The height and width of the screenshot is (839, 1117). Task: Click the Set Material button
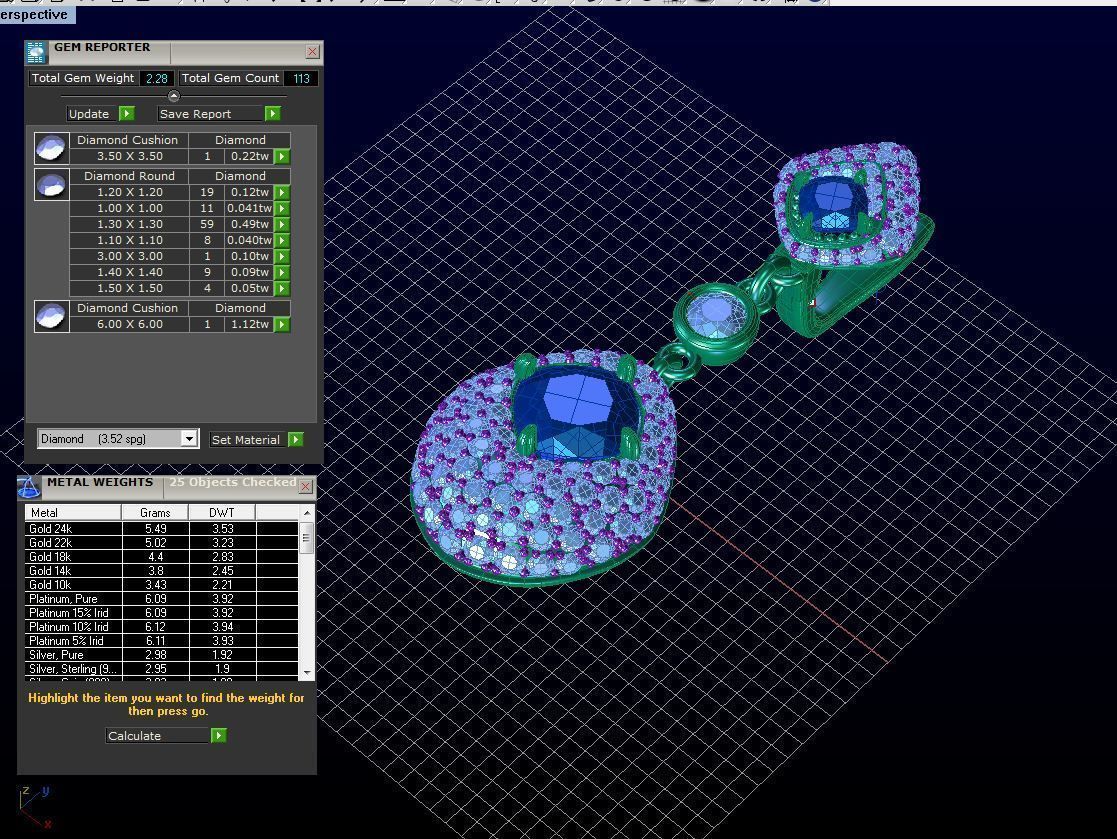point(256,439)
